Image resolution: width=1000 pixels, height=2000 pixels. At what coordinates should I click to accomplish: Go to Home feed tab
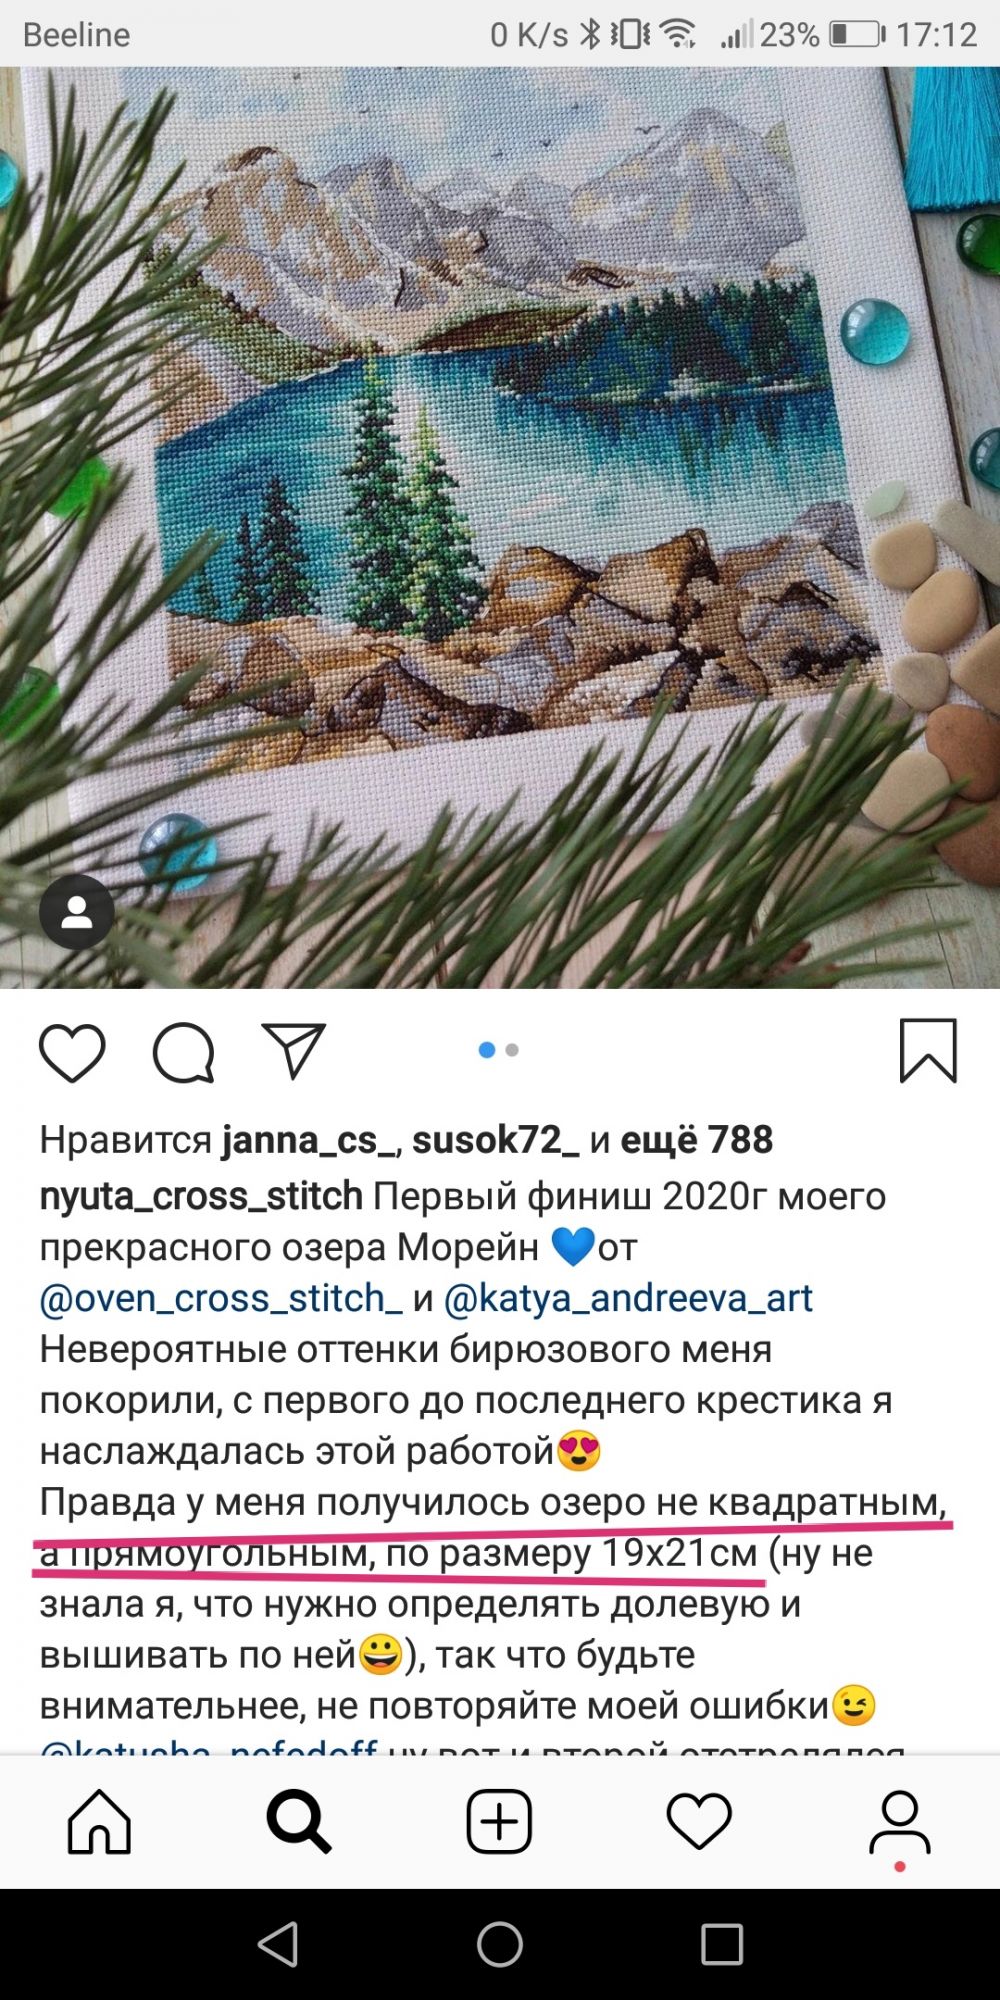click(99, 1820)
